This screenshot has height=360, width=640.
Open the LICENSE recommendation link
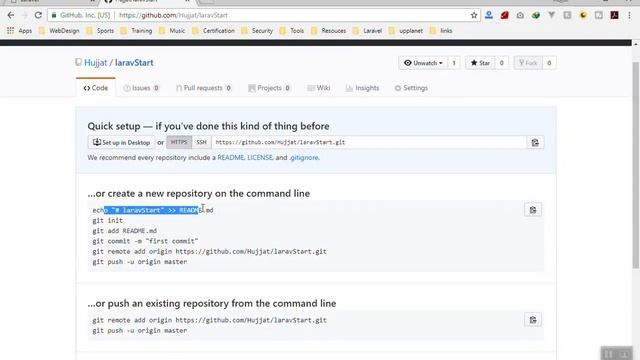point(260,158)
